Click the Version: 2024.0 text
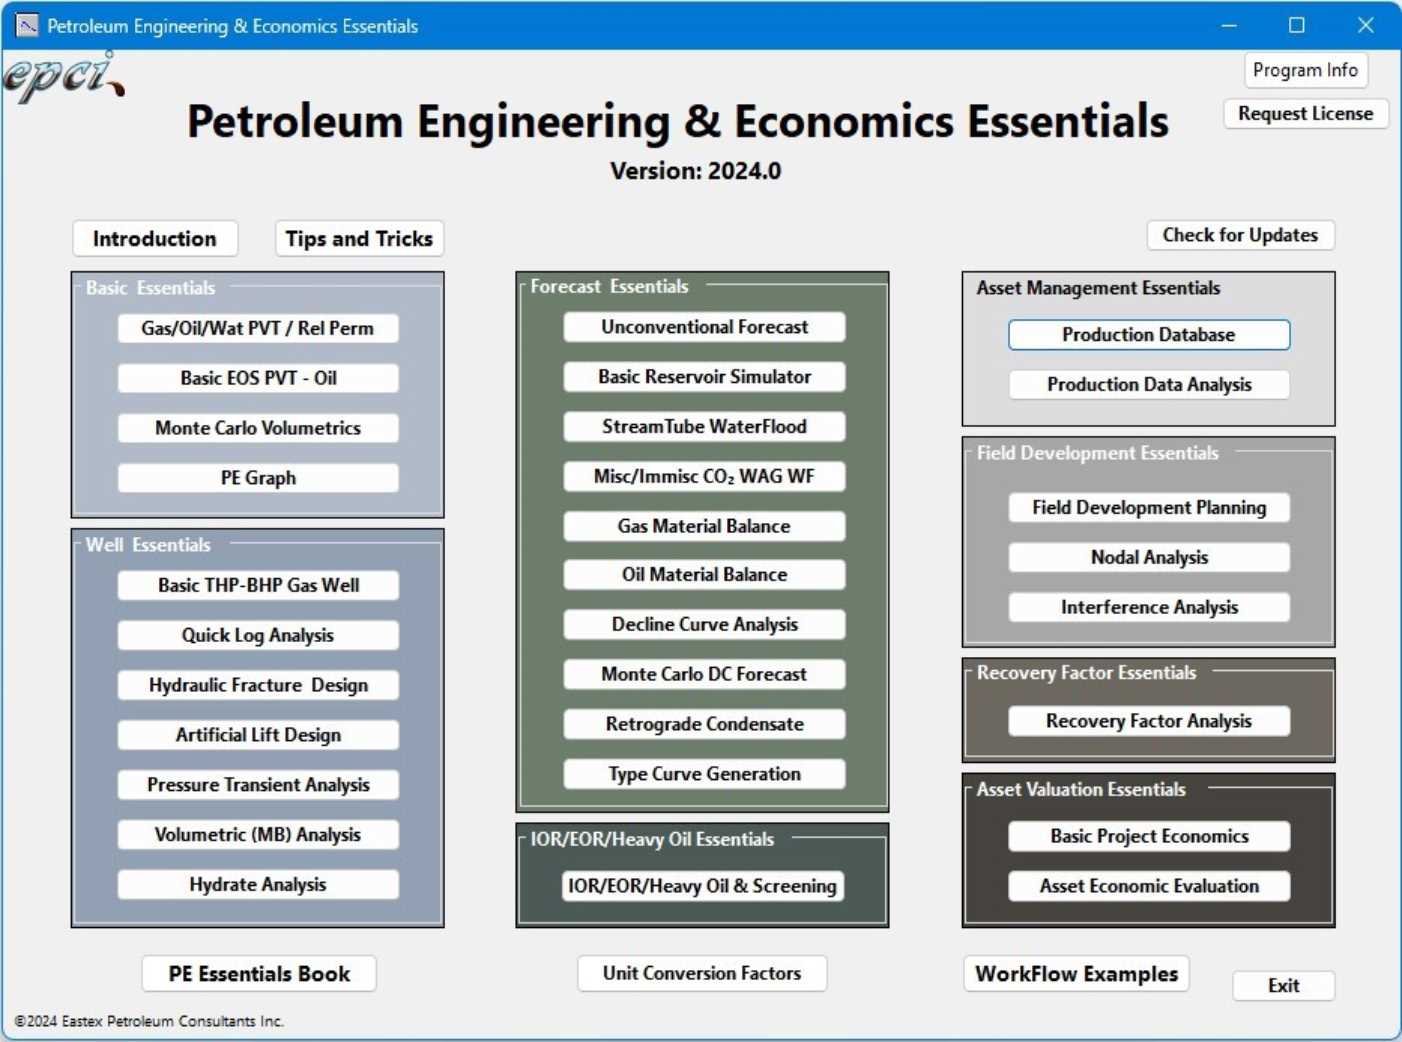Viewport: 1402px width, 1042px height. [x=696, y=171]
